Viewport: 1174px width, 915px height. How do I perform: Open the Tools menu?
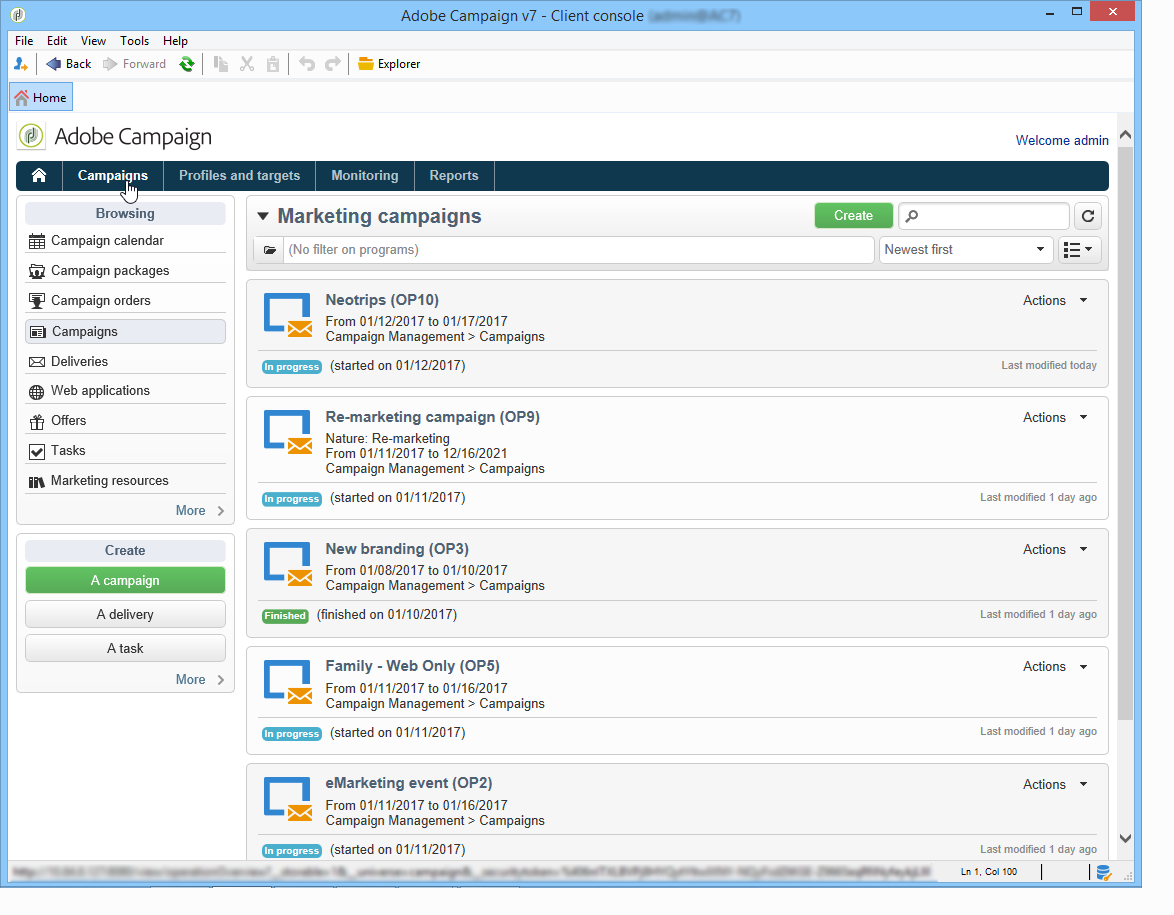click(134, 41)
